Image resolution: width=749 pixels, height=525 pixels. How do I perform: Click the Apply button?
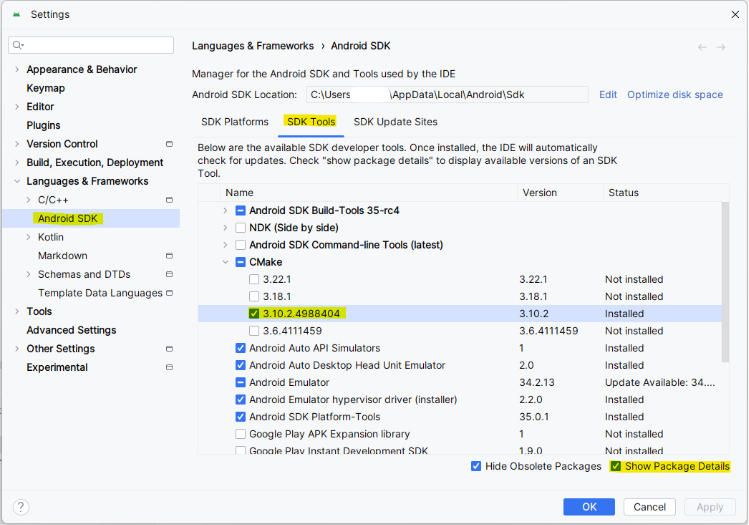pyautogui.click(x=710, y=507)
